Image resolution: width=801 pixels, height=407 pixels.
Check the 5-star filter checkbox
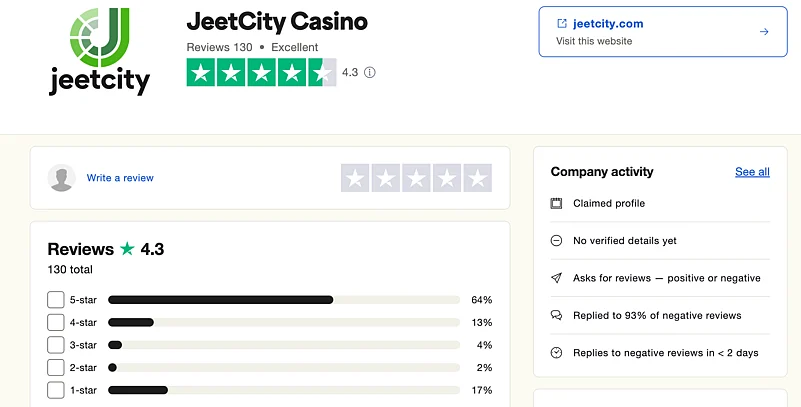point(56,299)
